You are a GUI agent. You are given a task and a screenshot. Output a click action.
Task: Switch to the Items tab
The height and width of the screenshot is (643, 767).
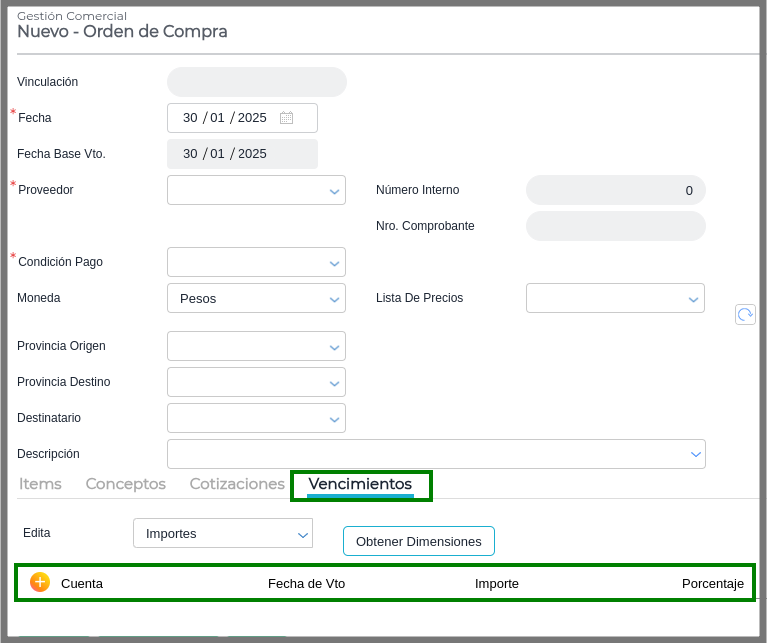40,484
